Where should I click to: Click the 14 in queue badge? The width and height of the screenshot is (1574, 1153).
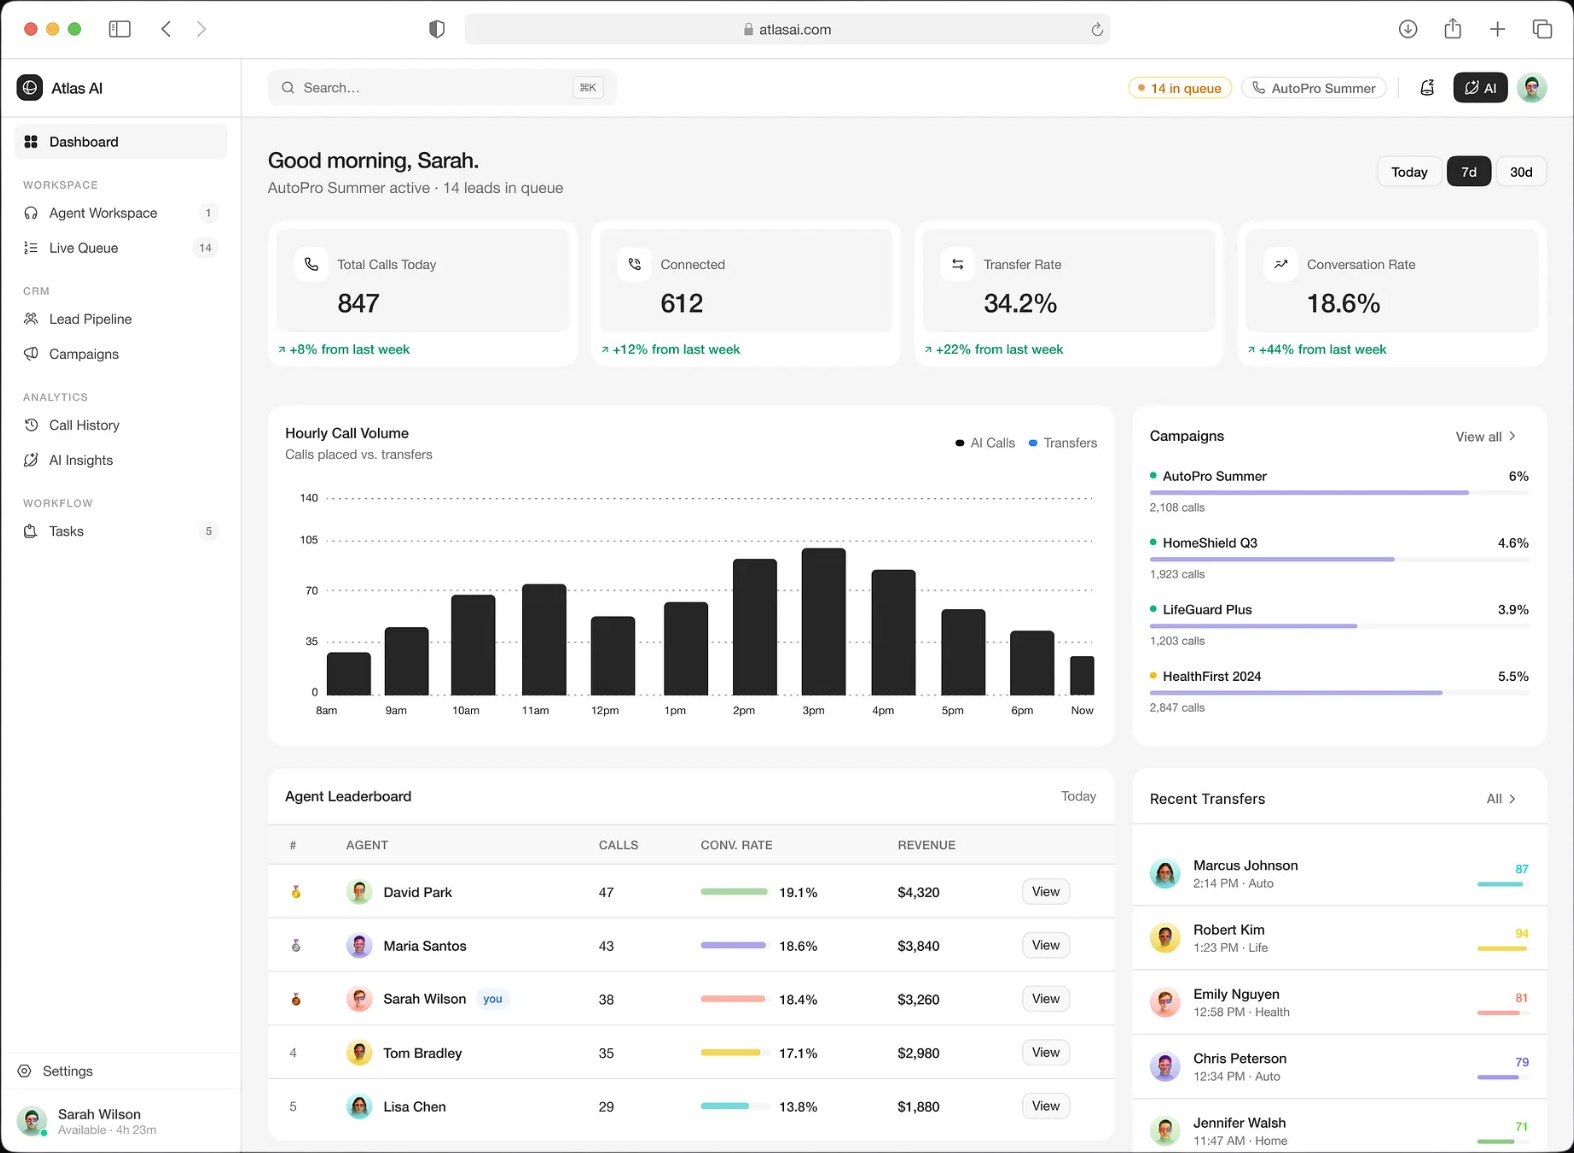click(x=1180, y=88)
